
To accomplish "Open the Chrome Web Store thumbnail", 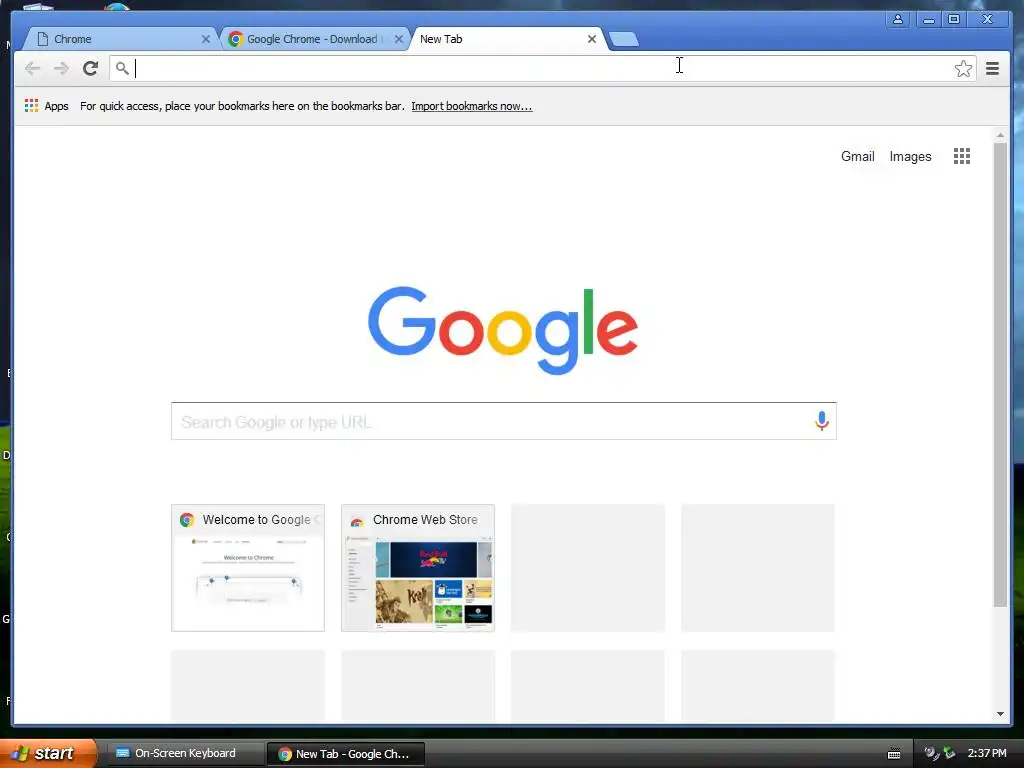I will tap(418, 568).
